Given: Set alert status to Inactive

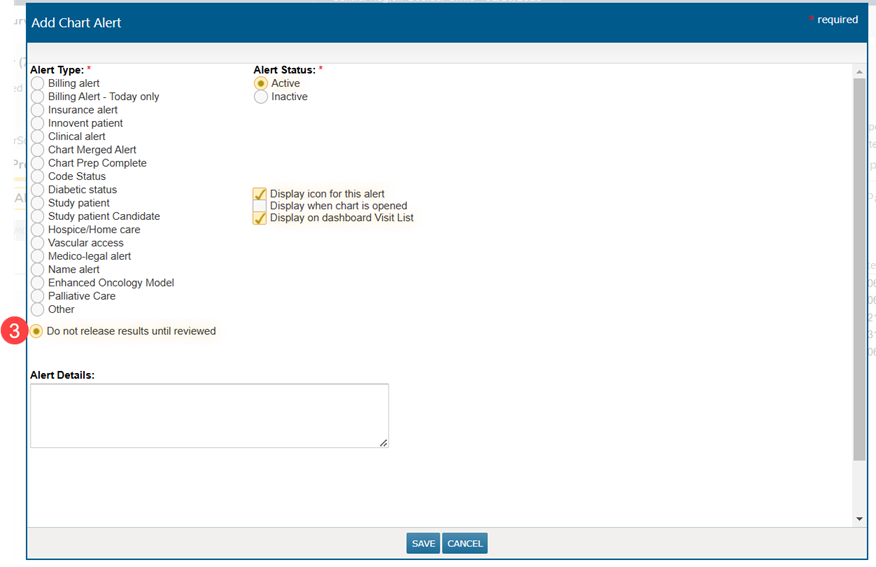Looking at the screenshot, I should point(261,97).
